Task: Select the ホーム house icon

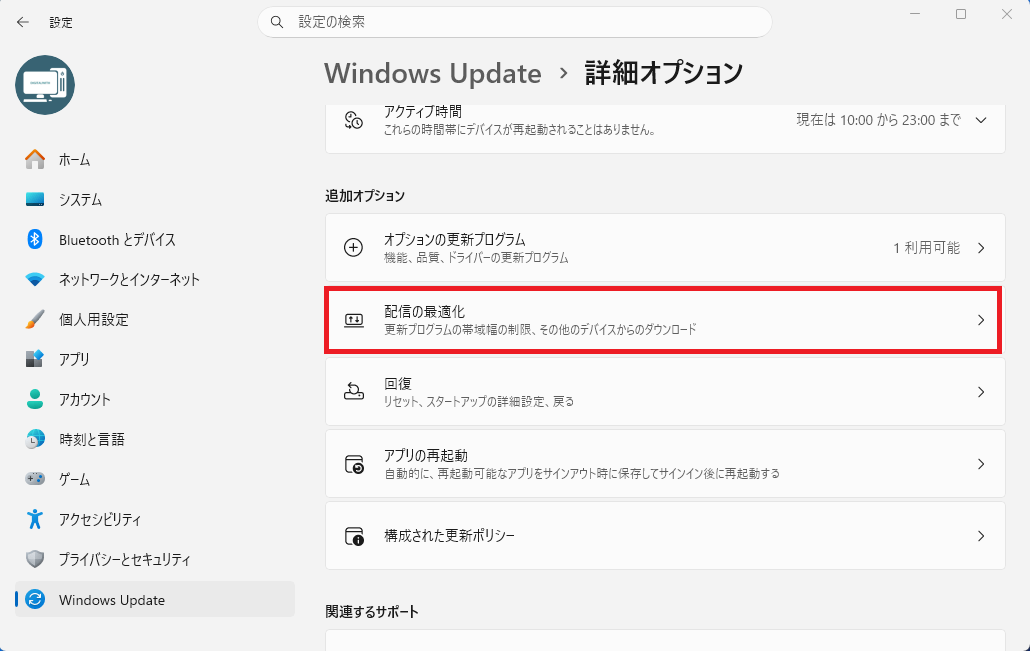Action: click(x=35, y=159)
